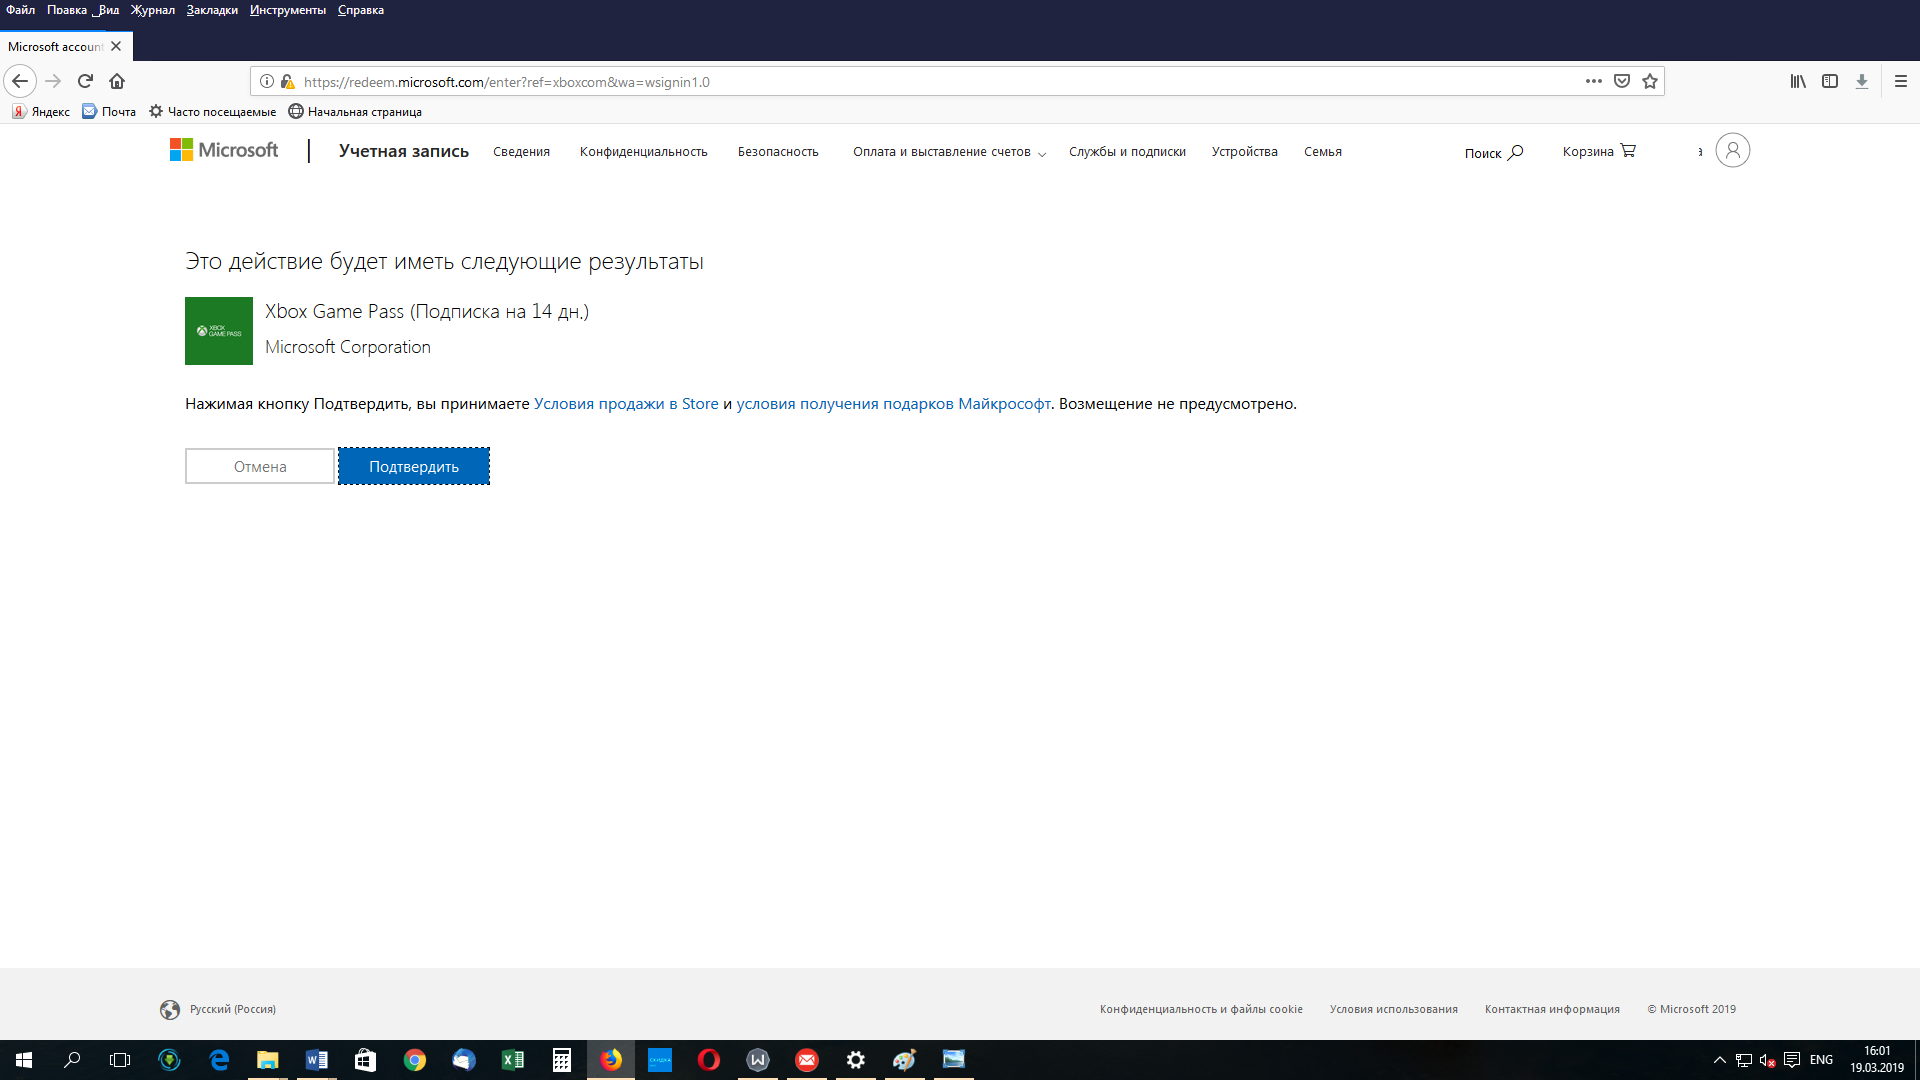This screenshot has height=1080, width=1920.
Task: Open Яндекс bookmark
Action: click(41, 112)
